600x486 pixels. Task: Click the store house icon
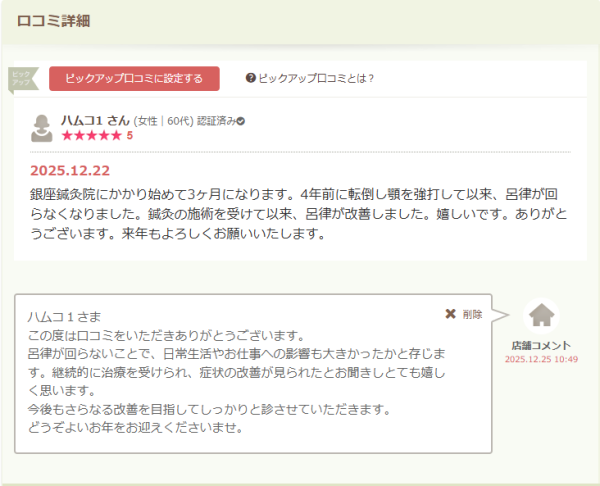541,315
